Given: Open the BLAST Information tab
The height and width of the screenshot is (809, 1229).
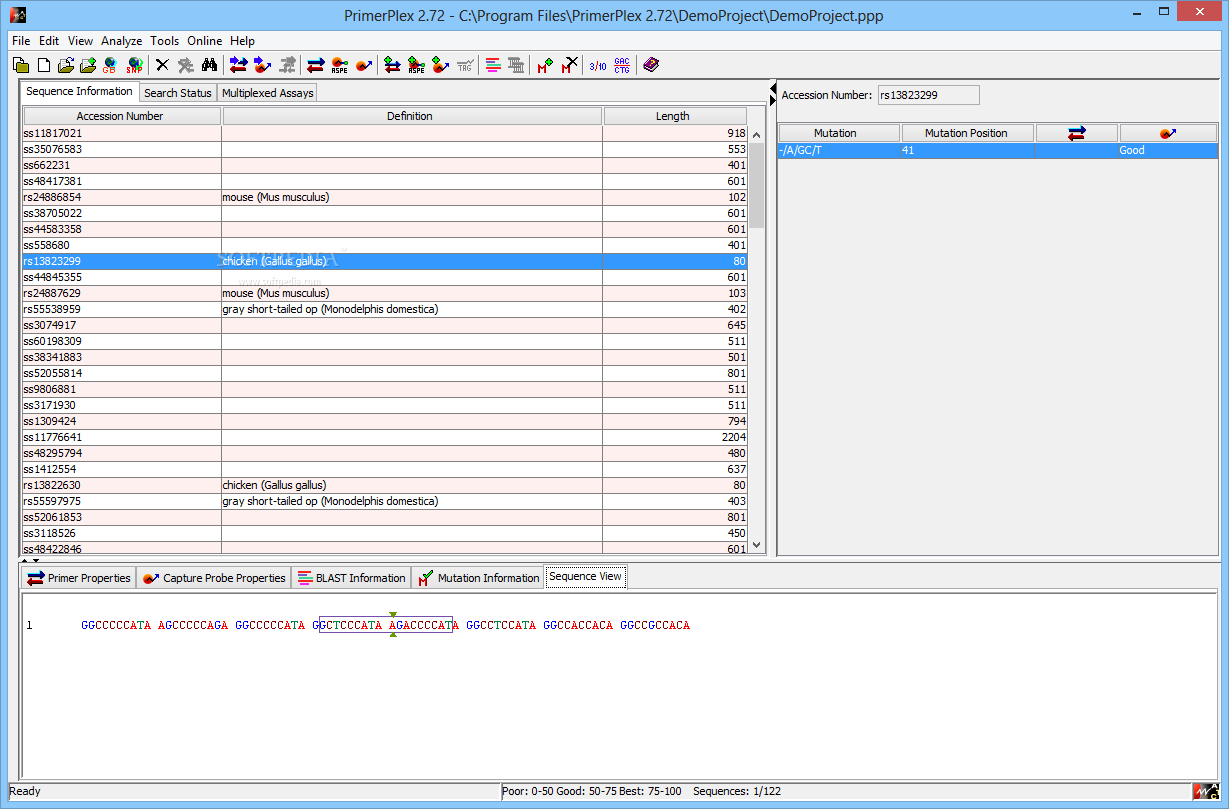Looking at the screenshot, I should pos(351,578).
